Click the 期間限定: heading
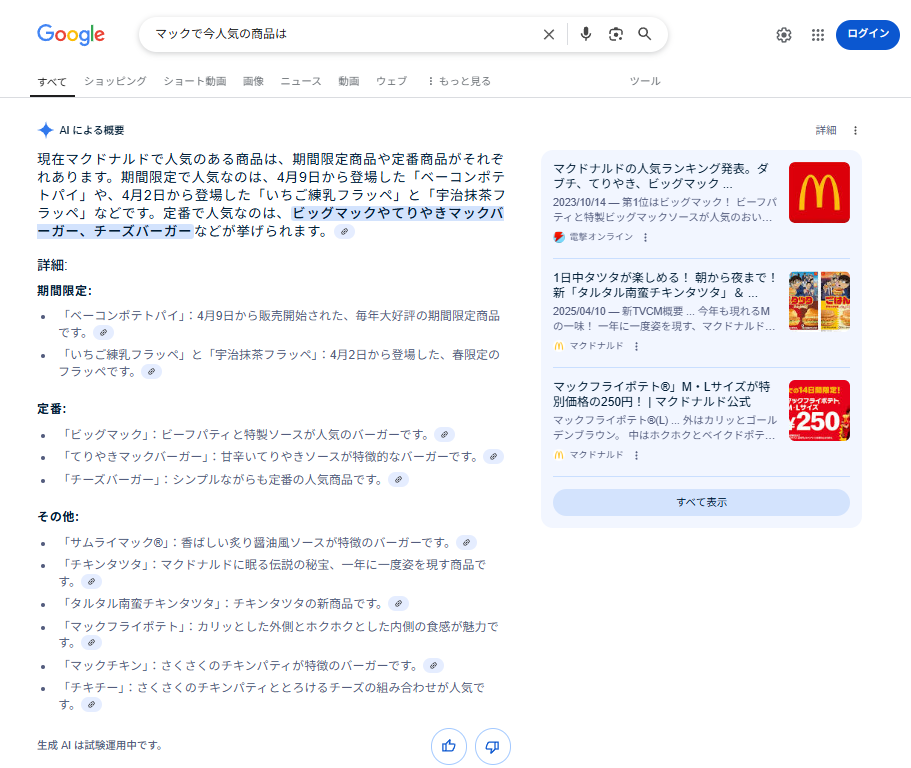The width and height of the screenshot is (911, 768). click(x=64, y=291)
